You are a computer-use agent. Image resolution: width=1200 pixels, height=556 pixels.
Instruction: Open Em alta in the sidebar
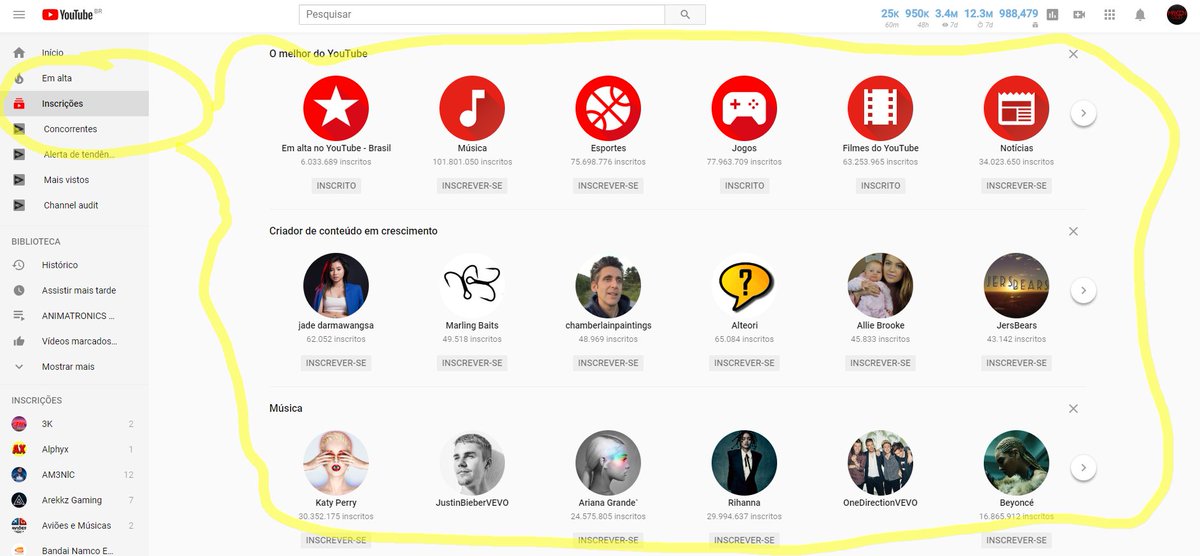[74, 78]
